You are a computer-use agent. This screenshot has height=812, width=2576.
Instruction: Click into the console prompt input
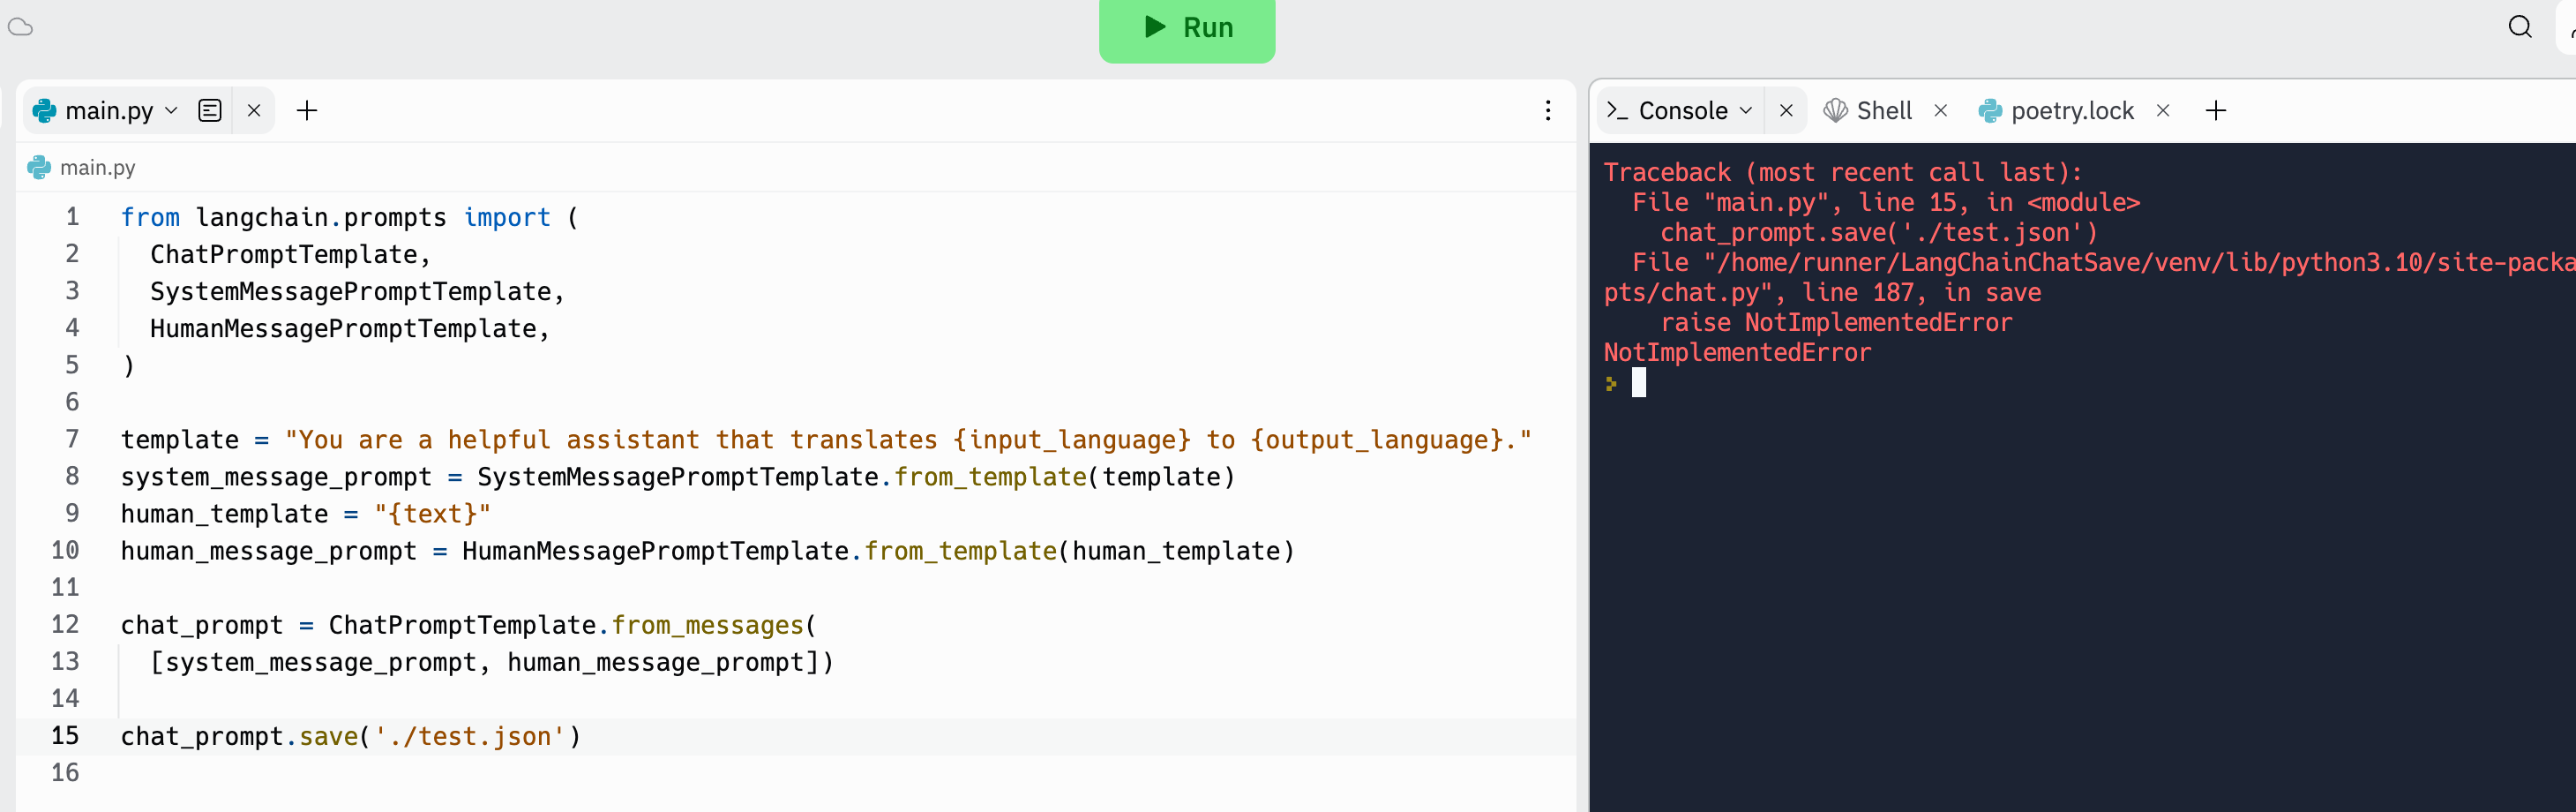1641,383
